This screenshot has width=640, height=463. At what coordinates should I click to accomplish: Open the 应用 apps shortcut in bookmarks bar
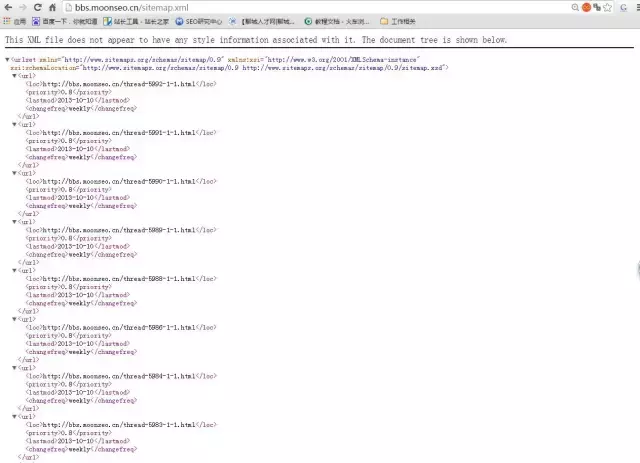pyautogui.click(x=15, y=21)
